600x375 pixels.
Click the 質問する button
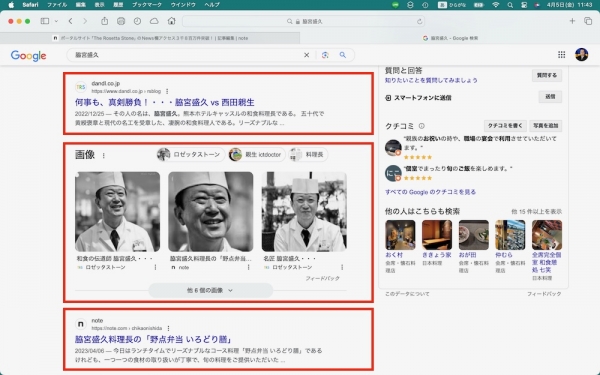(547, 75)
